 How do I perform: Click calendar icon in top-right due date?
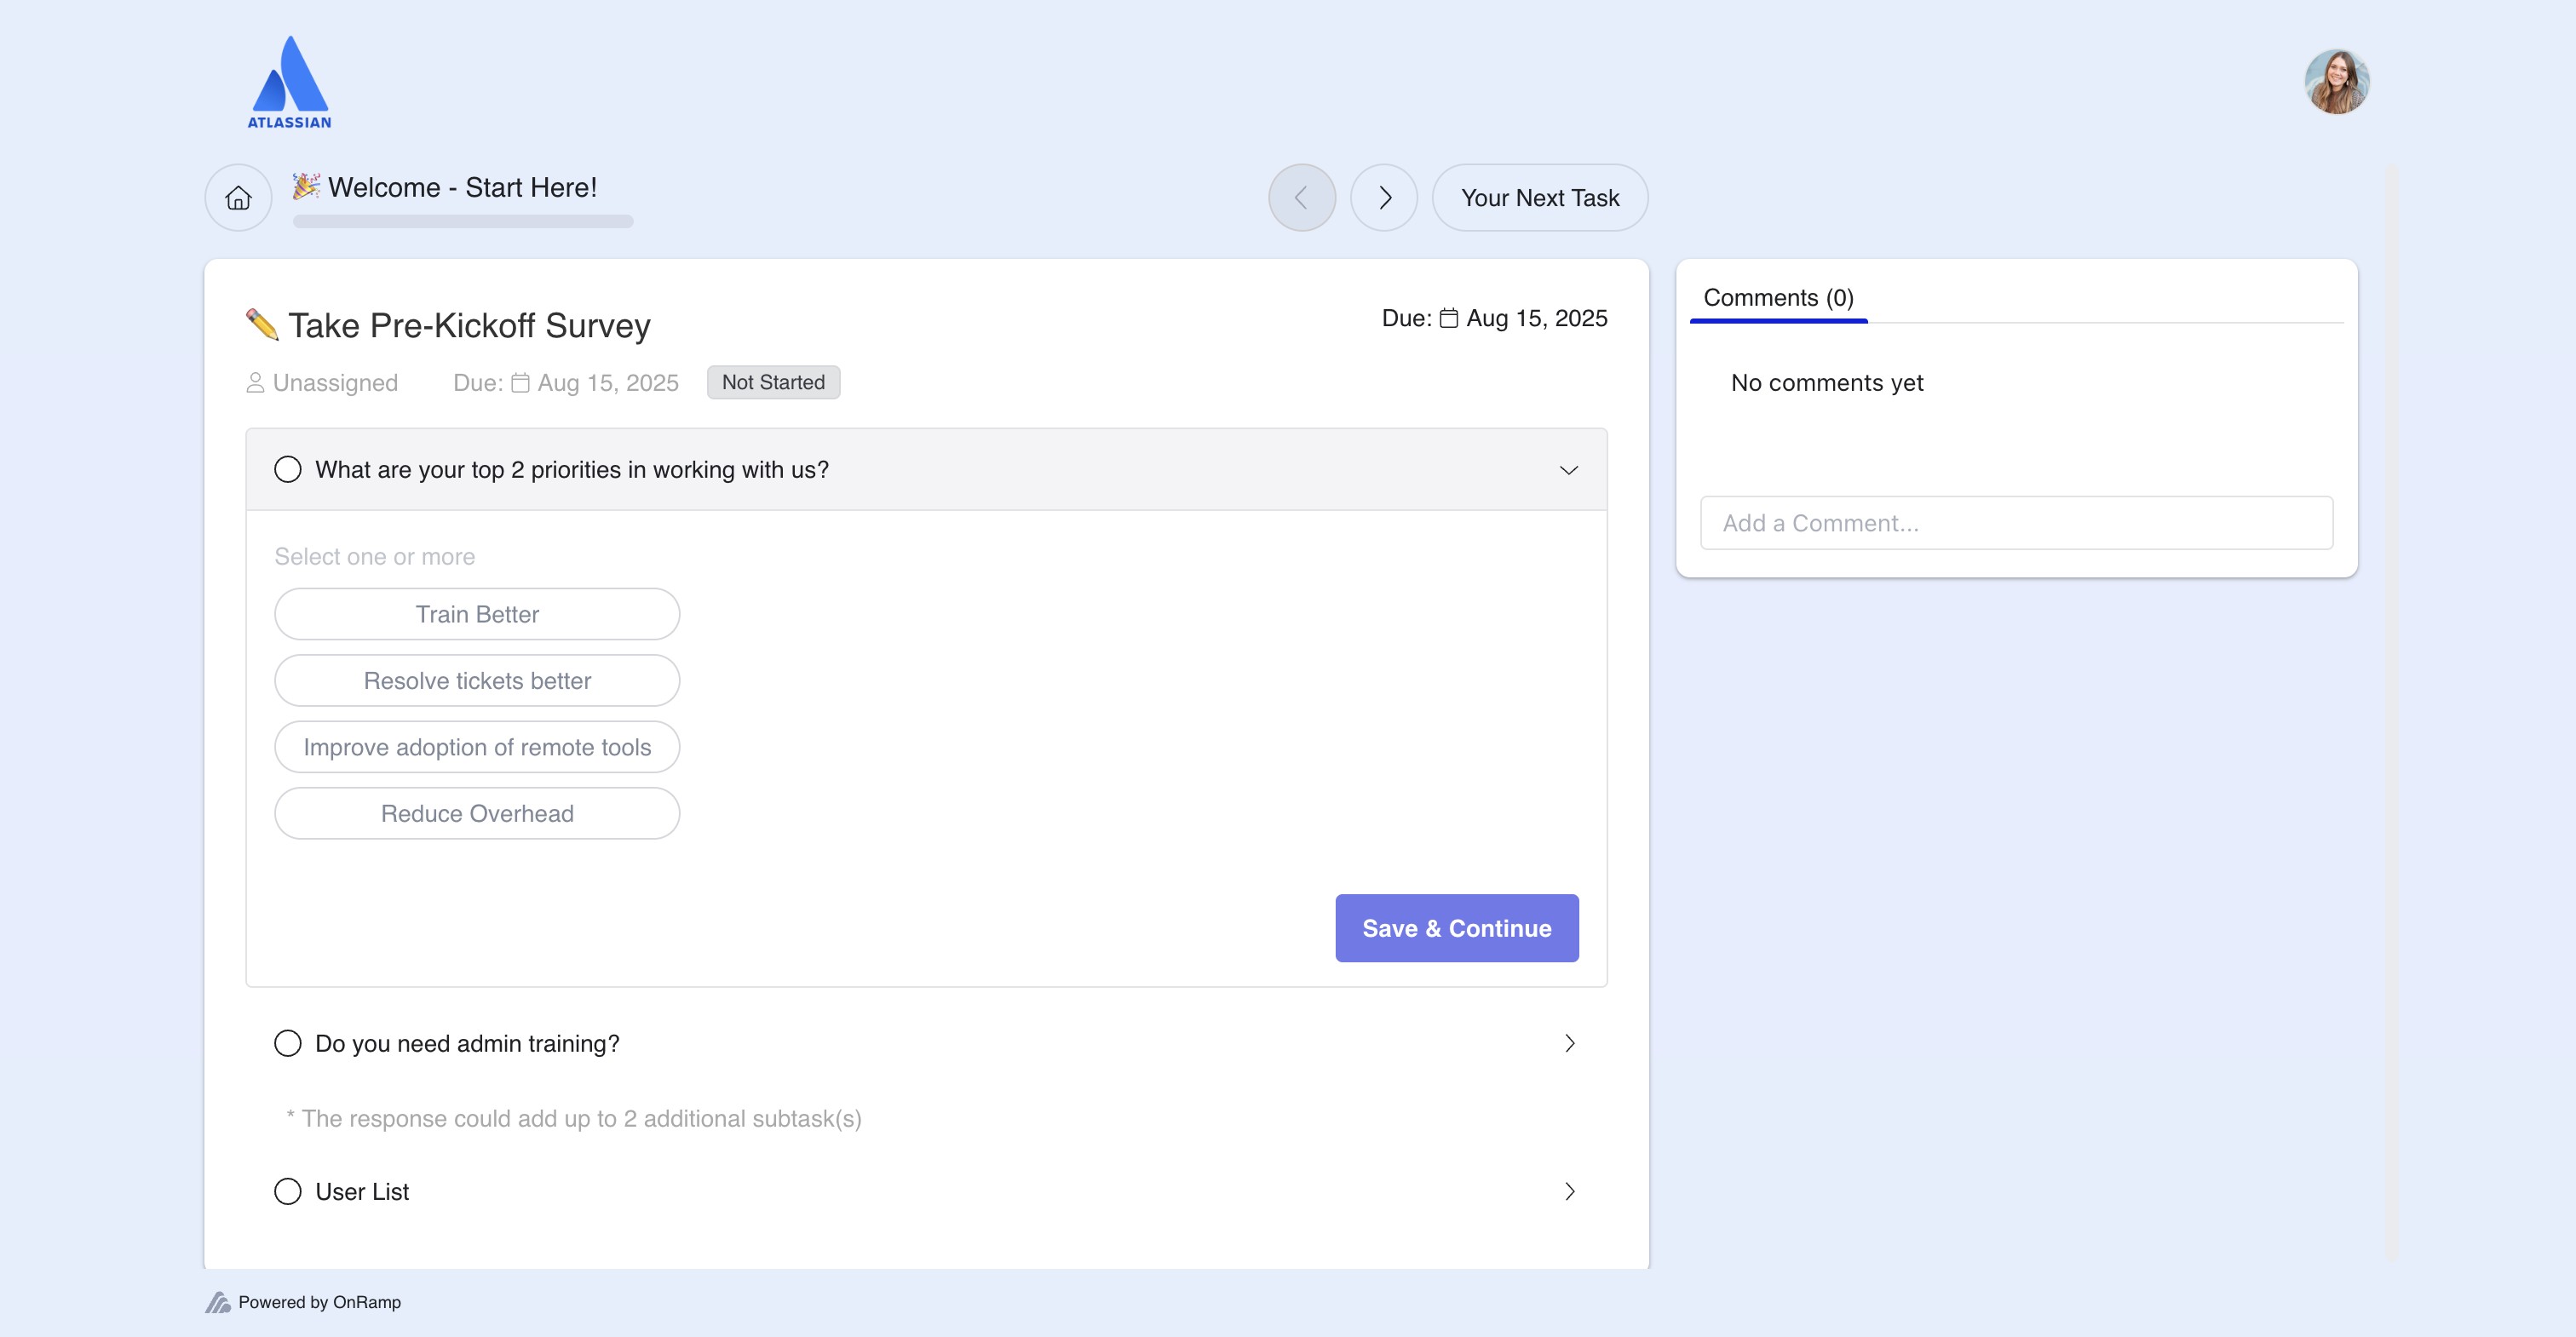pos(1448,318)
